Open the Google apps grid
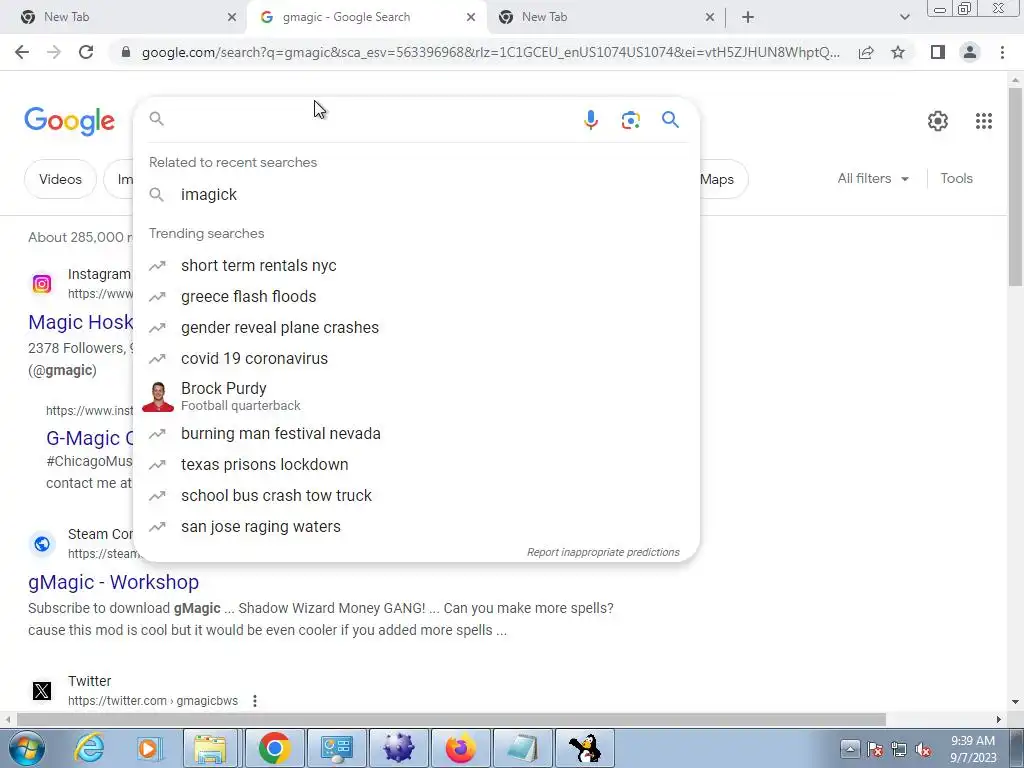 (x=984, y=121)
